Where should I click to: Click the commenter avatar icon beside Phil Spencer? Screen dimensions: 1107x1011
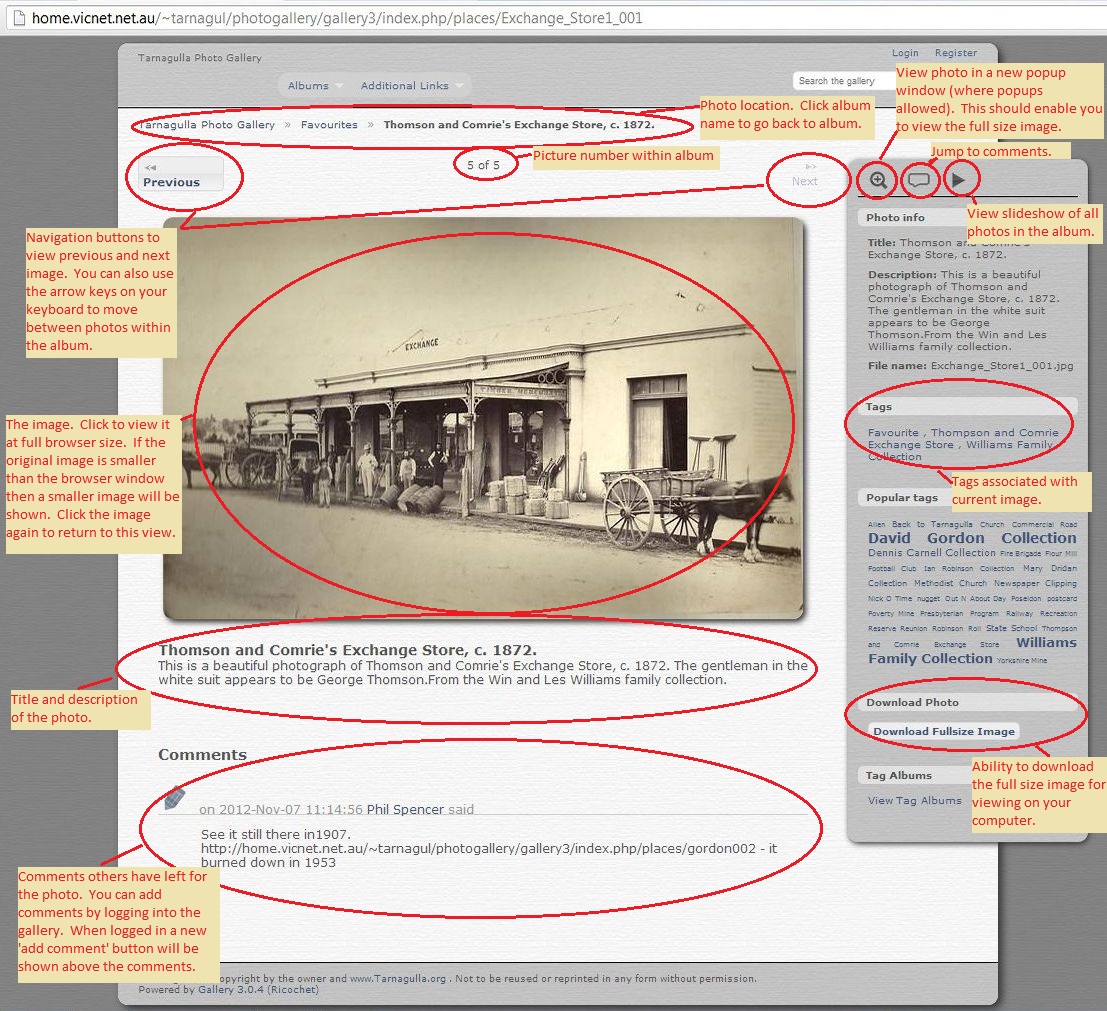[x=174, y=797]
